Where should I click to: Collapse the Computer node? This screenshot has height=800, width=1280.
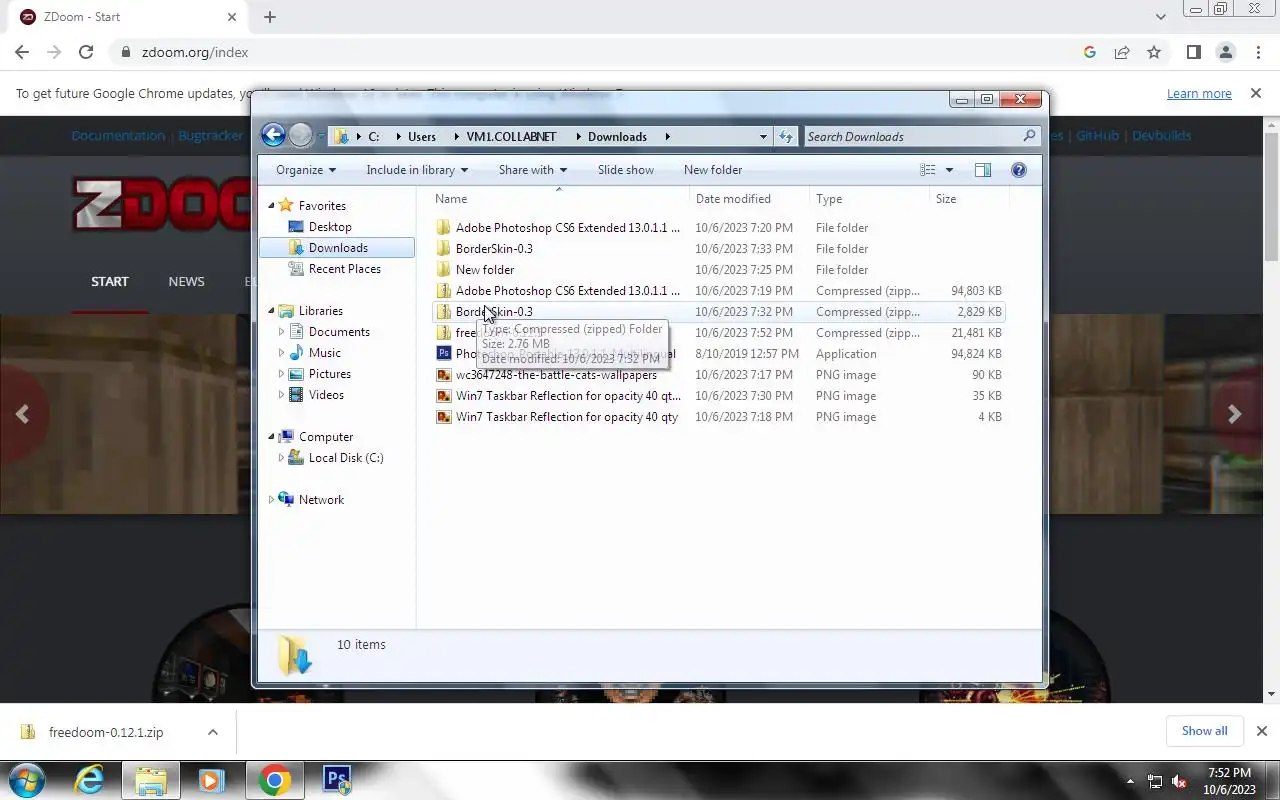coord(271,437)
